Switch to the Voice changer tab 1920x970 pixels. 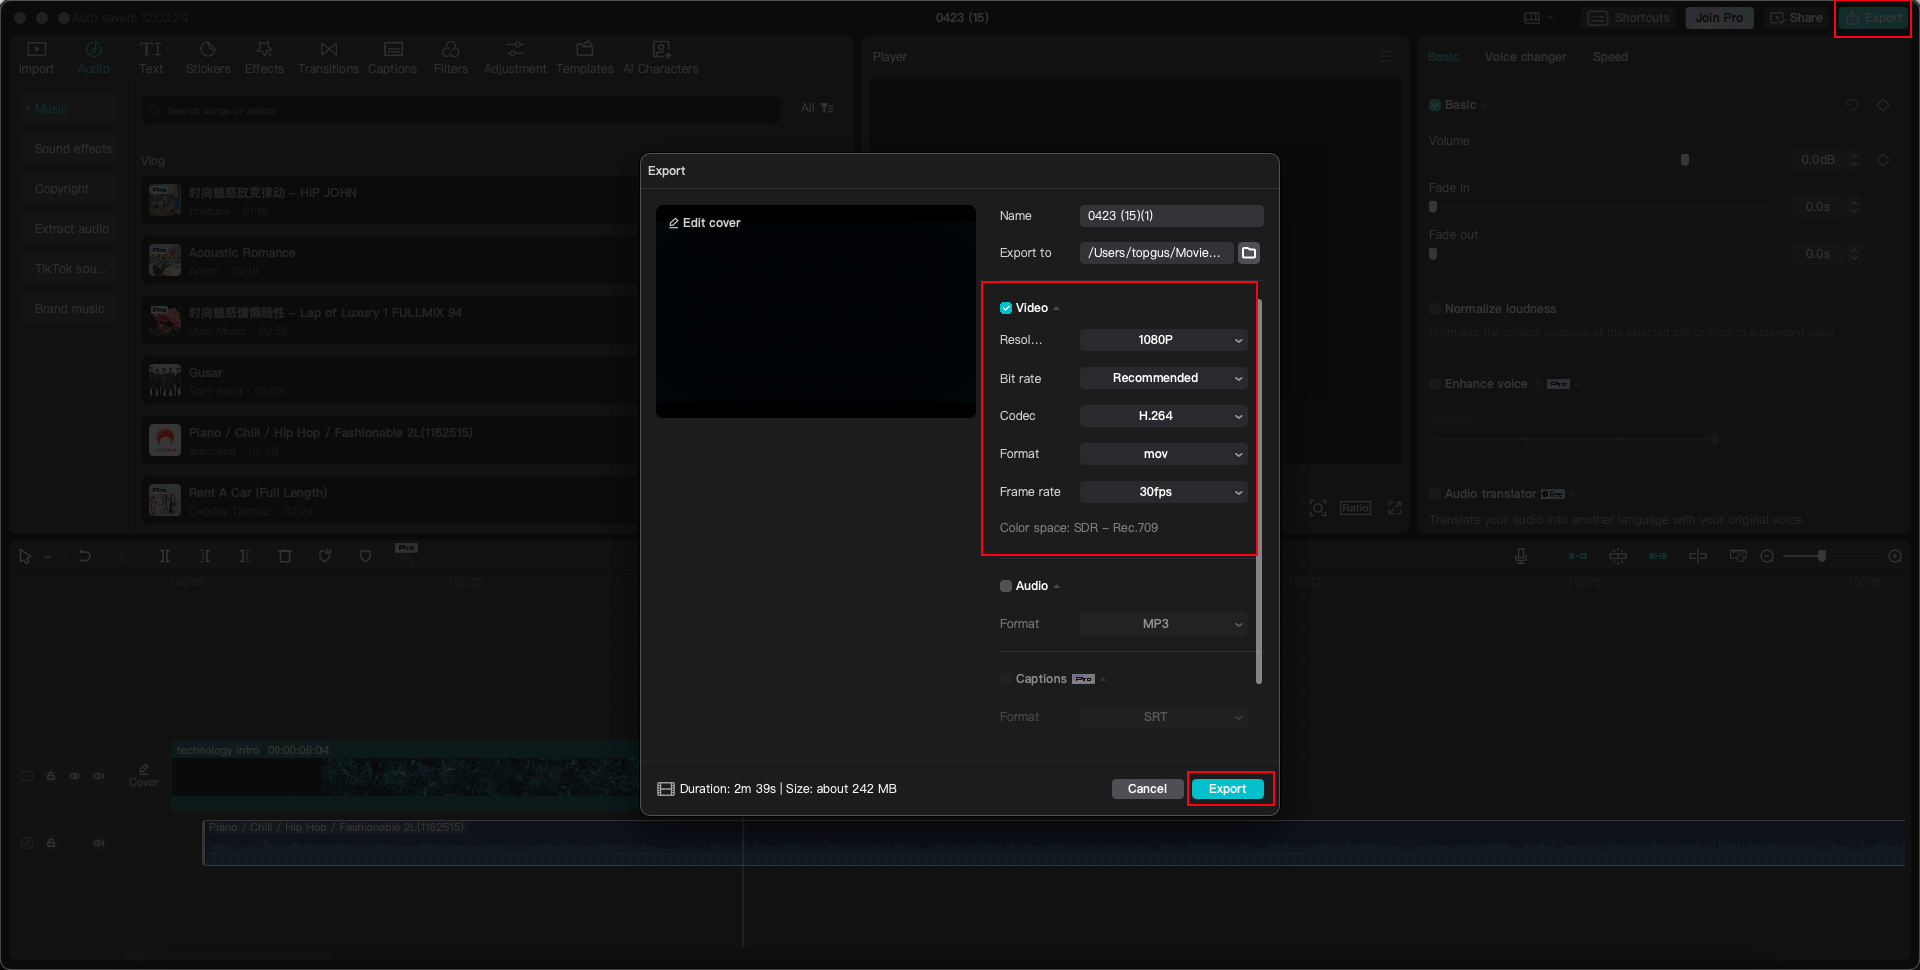1525,57
